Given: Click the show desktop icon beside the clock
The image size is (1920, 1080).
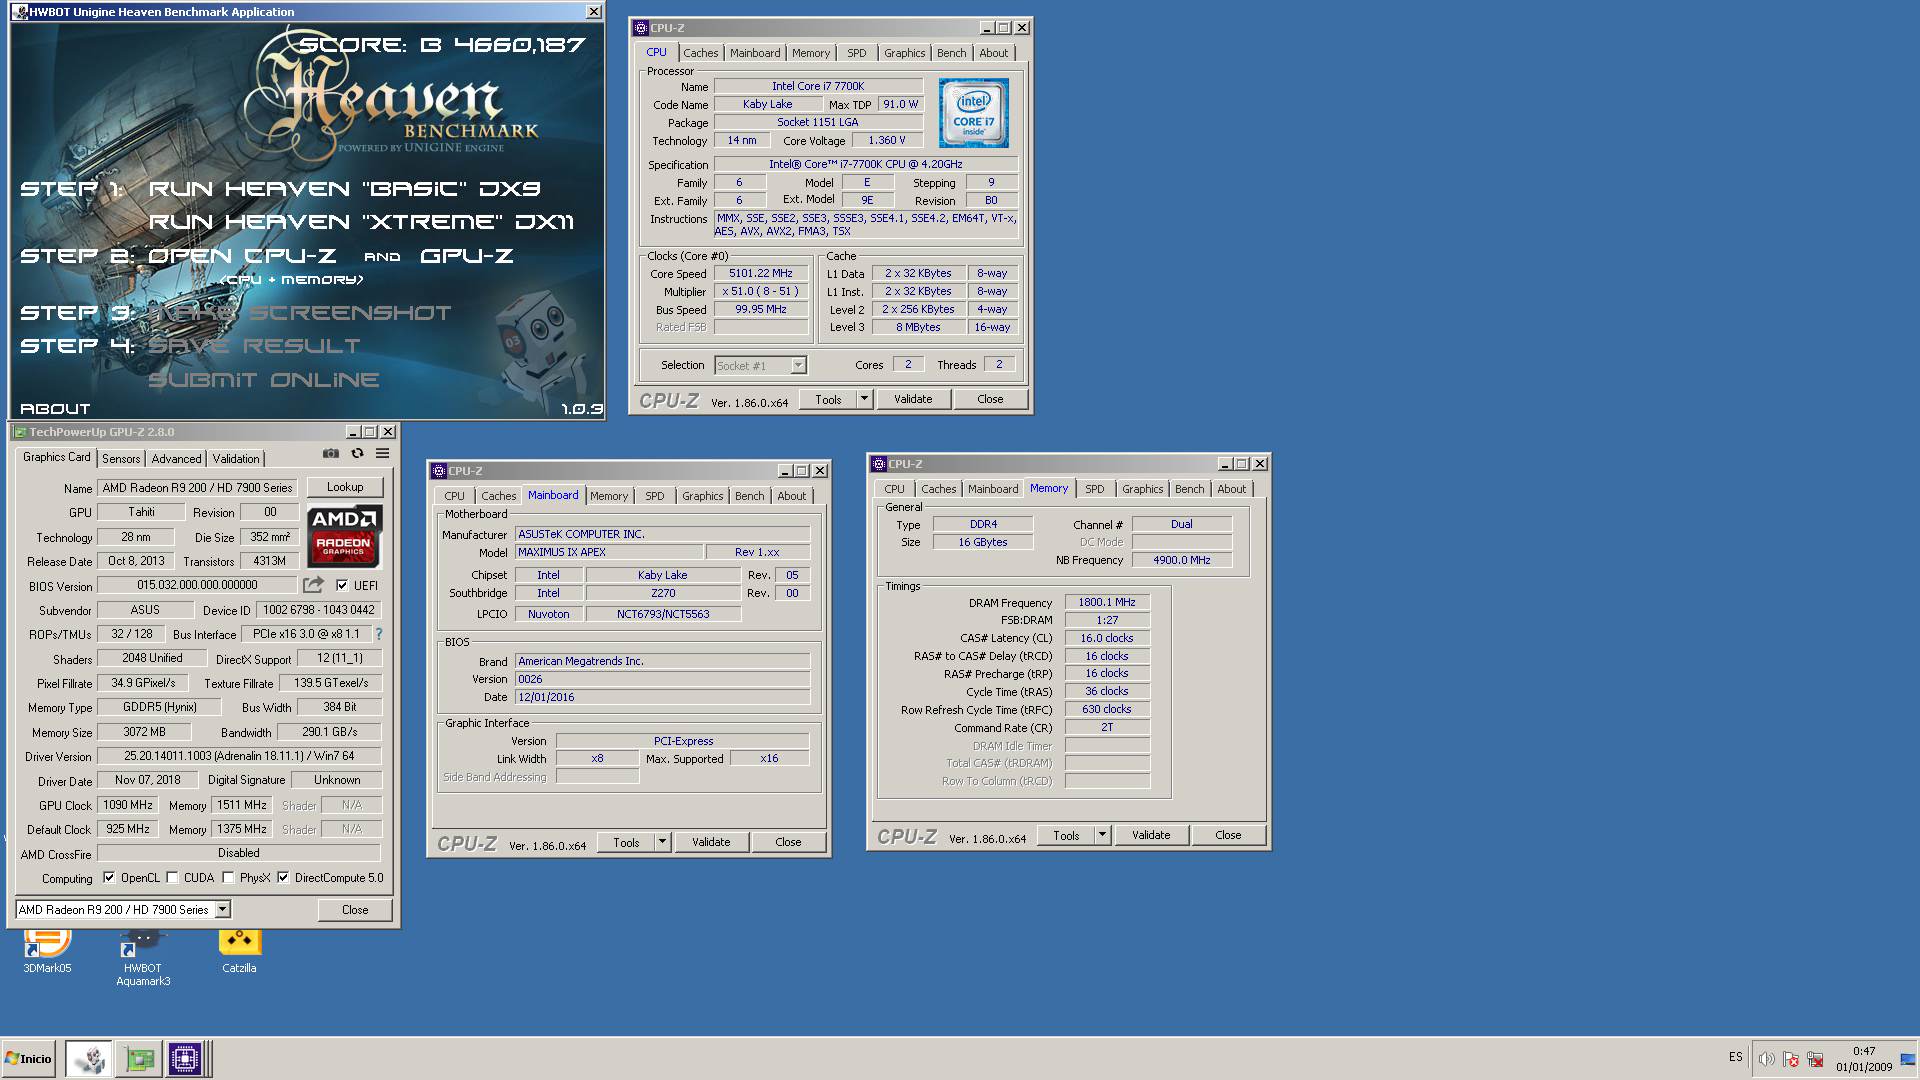Looking at the screenshot, I should (1906, 1059).
